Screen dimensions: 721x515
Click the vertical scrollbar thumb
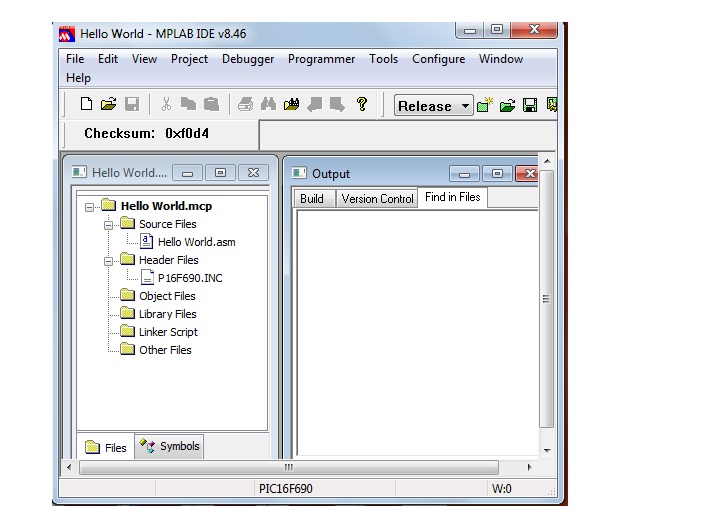pos(546,299)
